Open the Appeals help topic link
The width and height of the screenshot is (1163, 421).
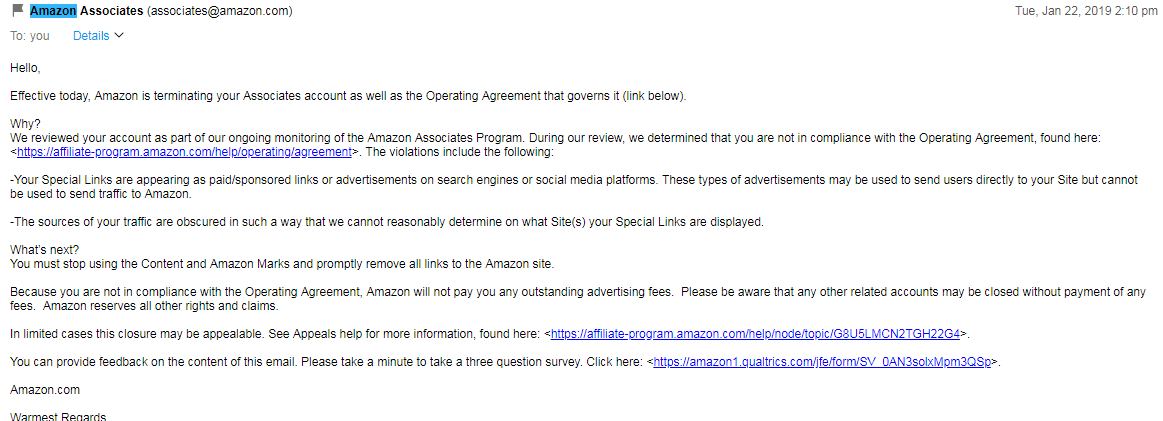pos(755,334)
